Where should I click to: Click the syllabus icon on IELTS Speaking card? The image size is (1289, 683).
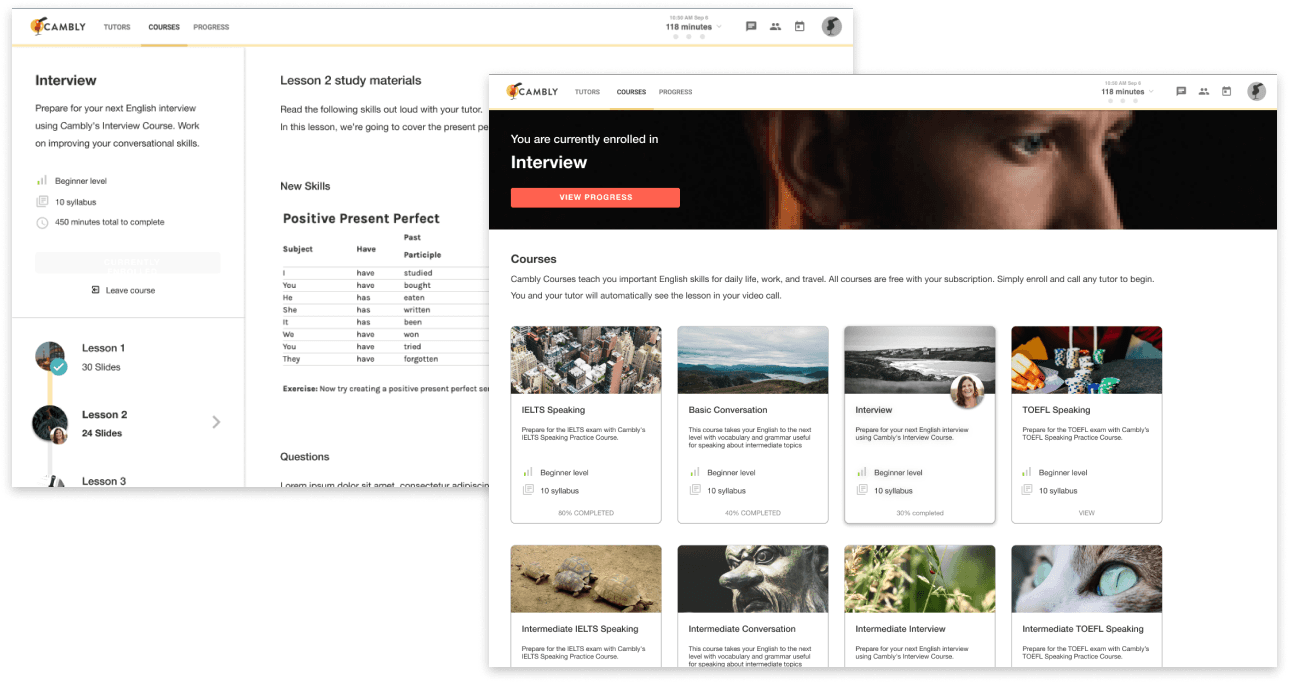coord(527,490)
